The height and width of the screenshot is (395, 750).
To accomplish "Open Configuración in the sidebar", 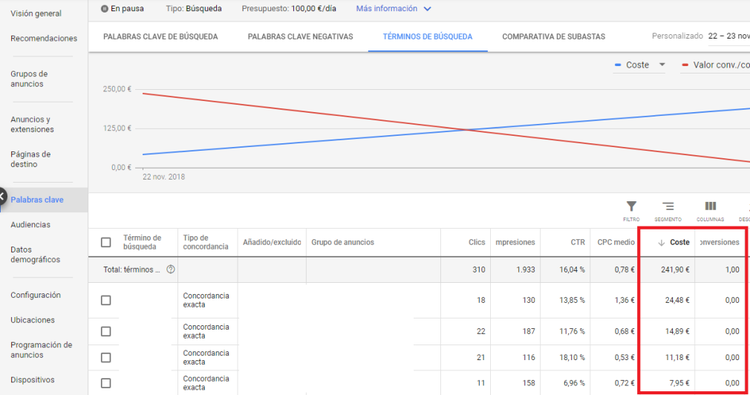I will click(x=35, y=295).
